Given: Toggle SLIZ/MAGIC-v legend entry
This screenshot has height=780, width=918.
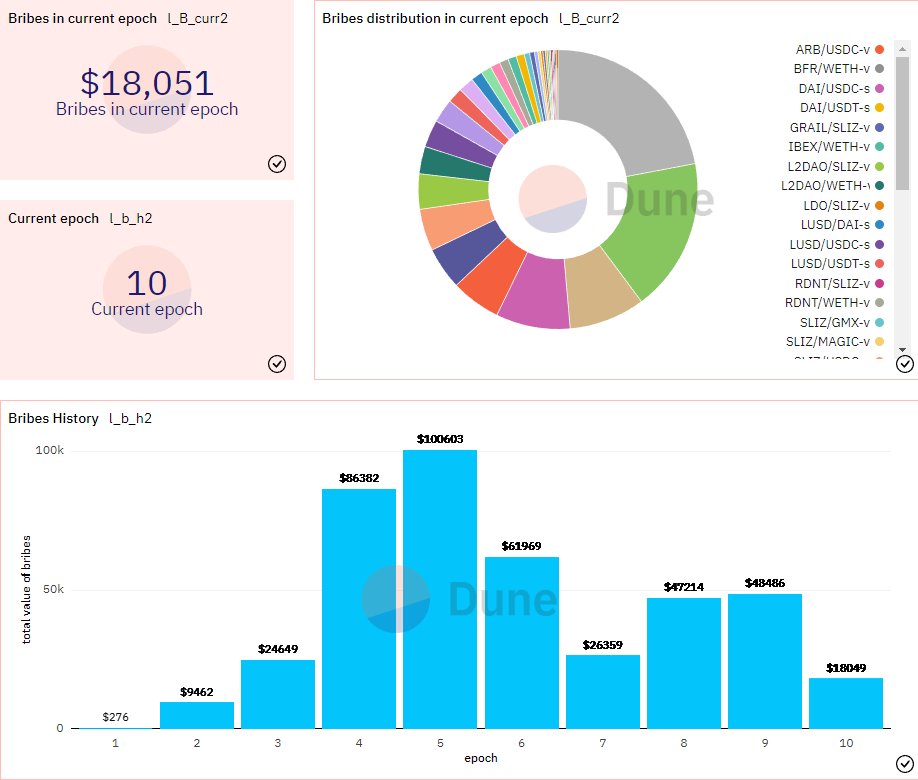Looking at the screenshot, I should [x=834, y=341].
